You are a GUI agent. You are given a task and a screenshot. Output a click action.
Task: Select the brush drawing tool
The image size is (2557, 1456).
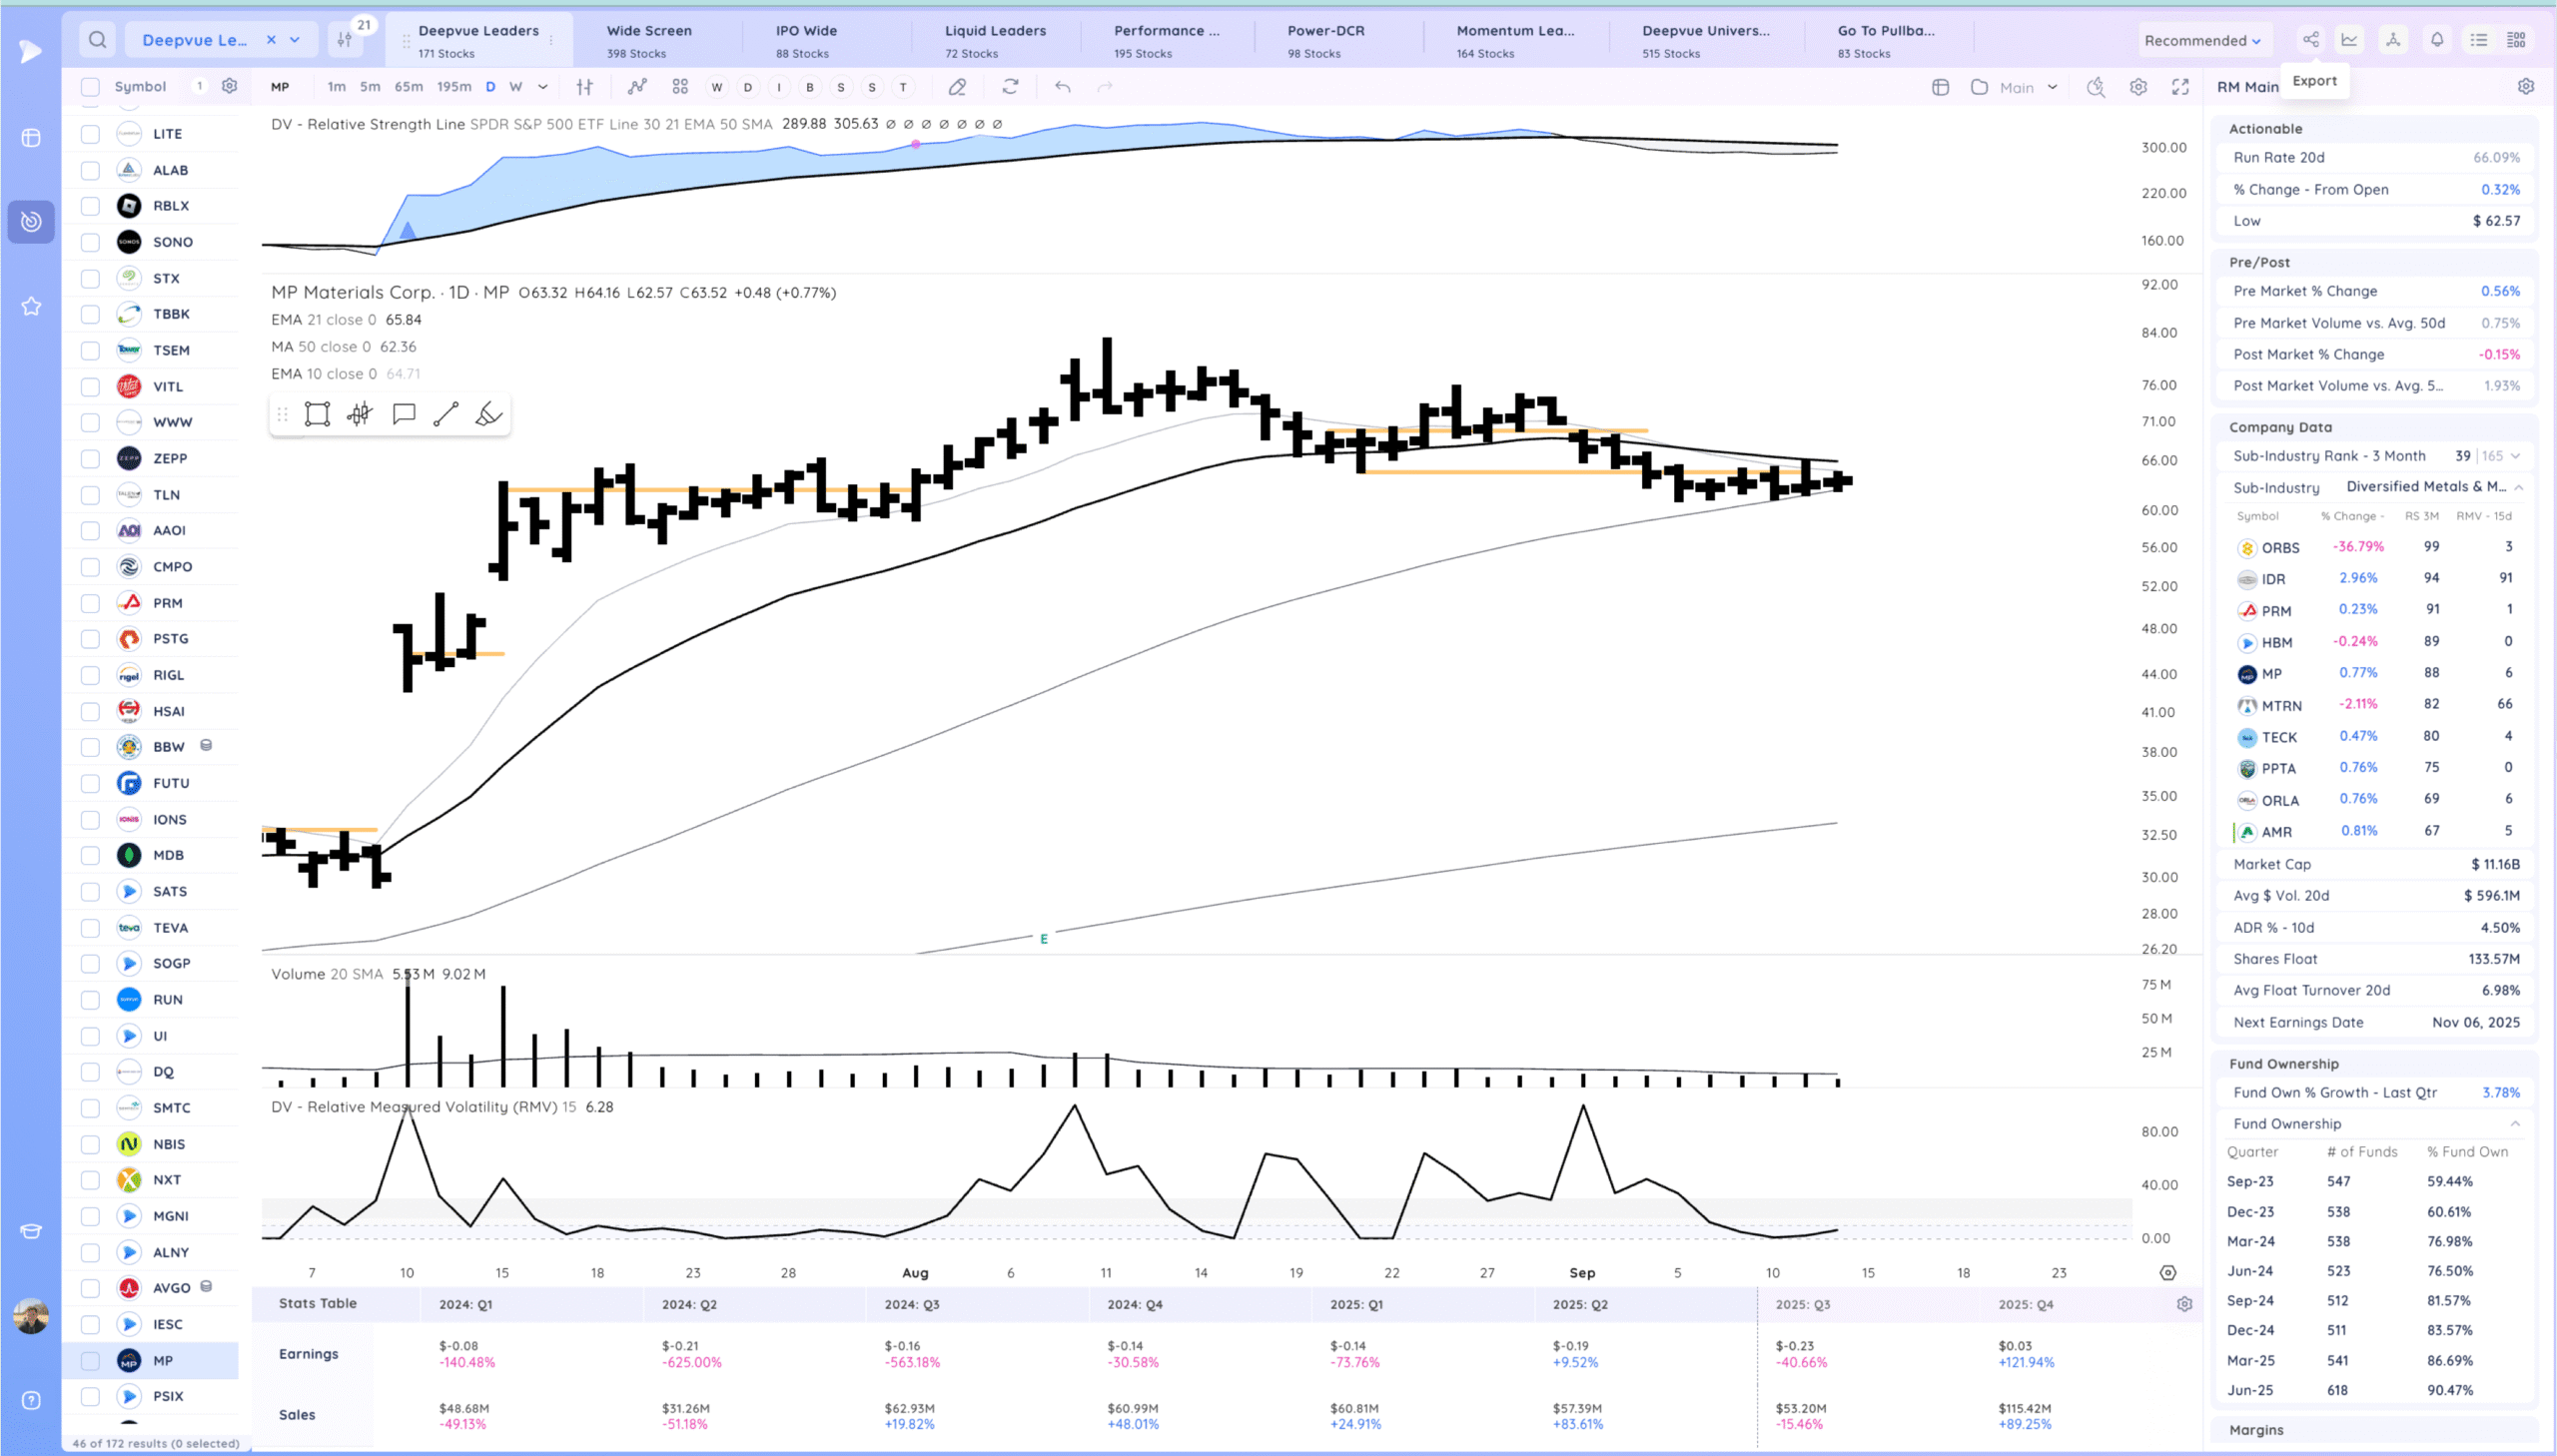coord(489,414)
